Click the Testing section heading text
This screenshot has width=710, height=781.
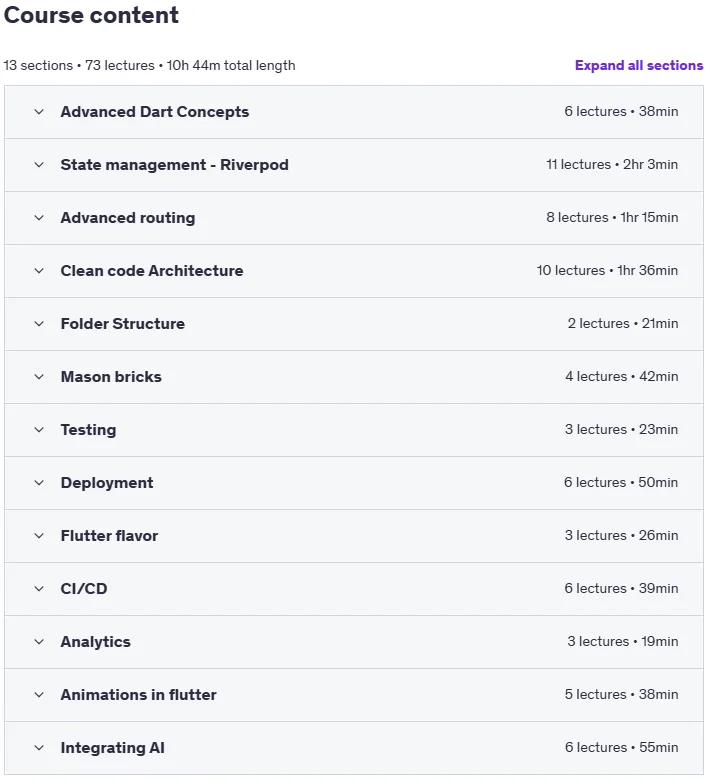pyautogui.click(x=88, y=430)
